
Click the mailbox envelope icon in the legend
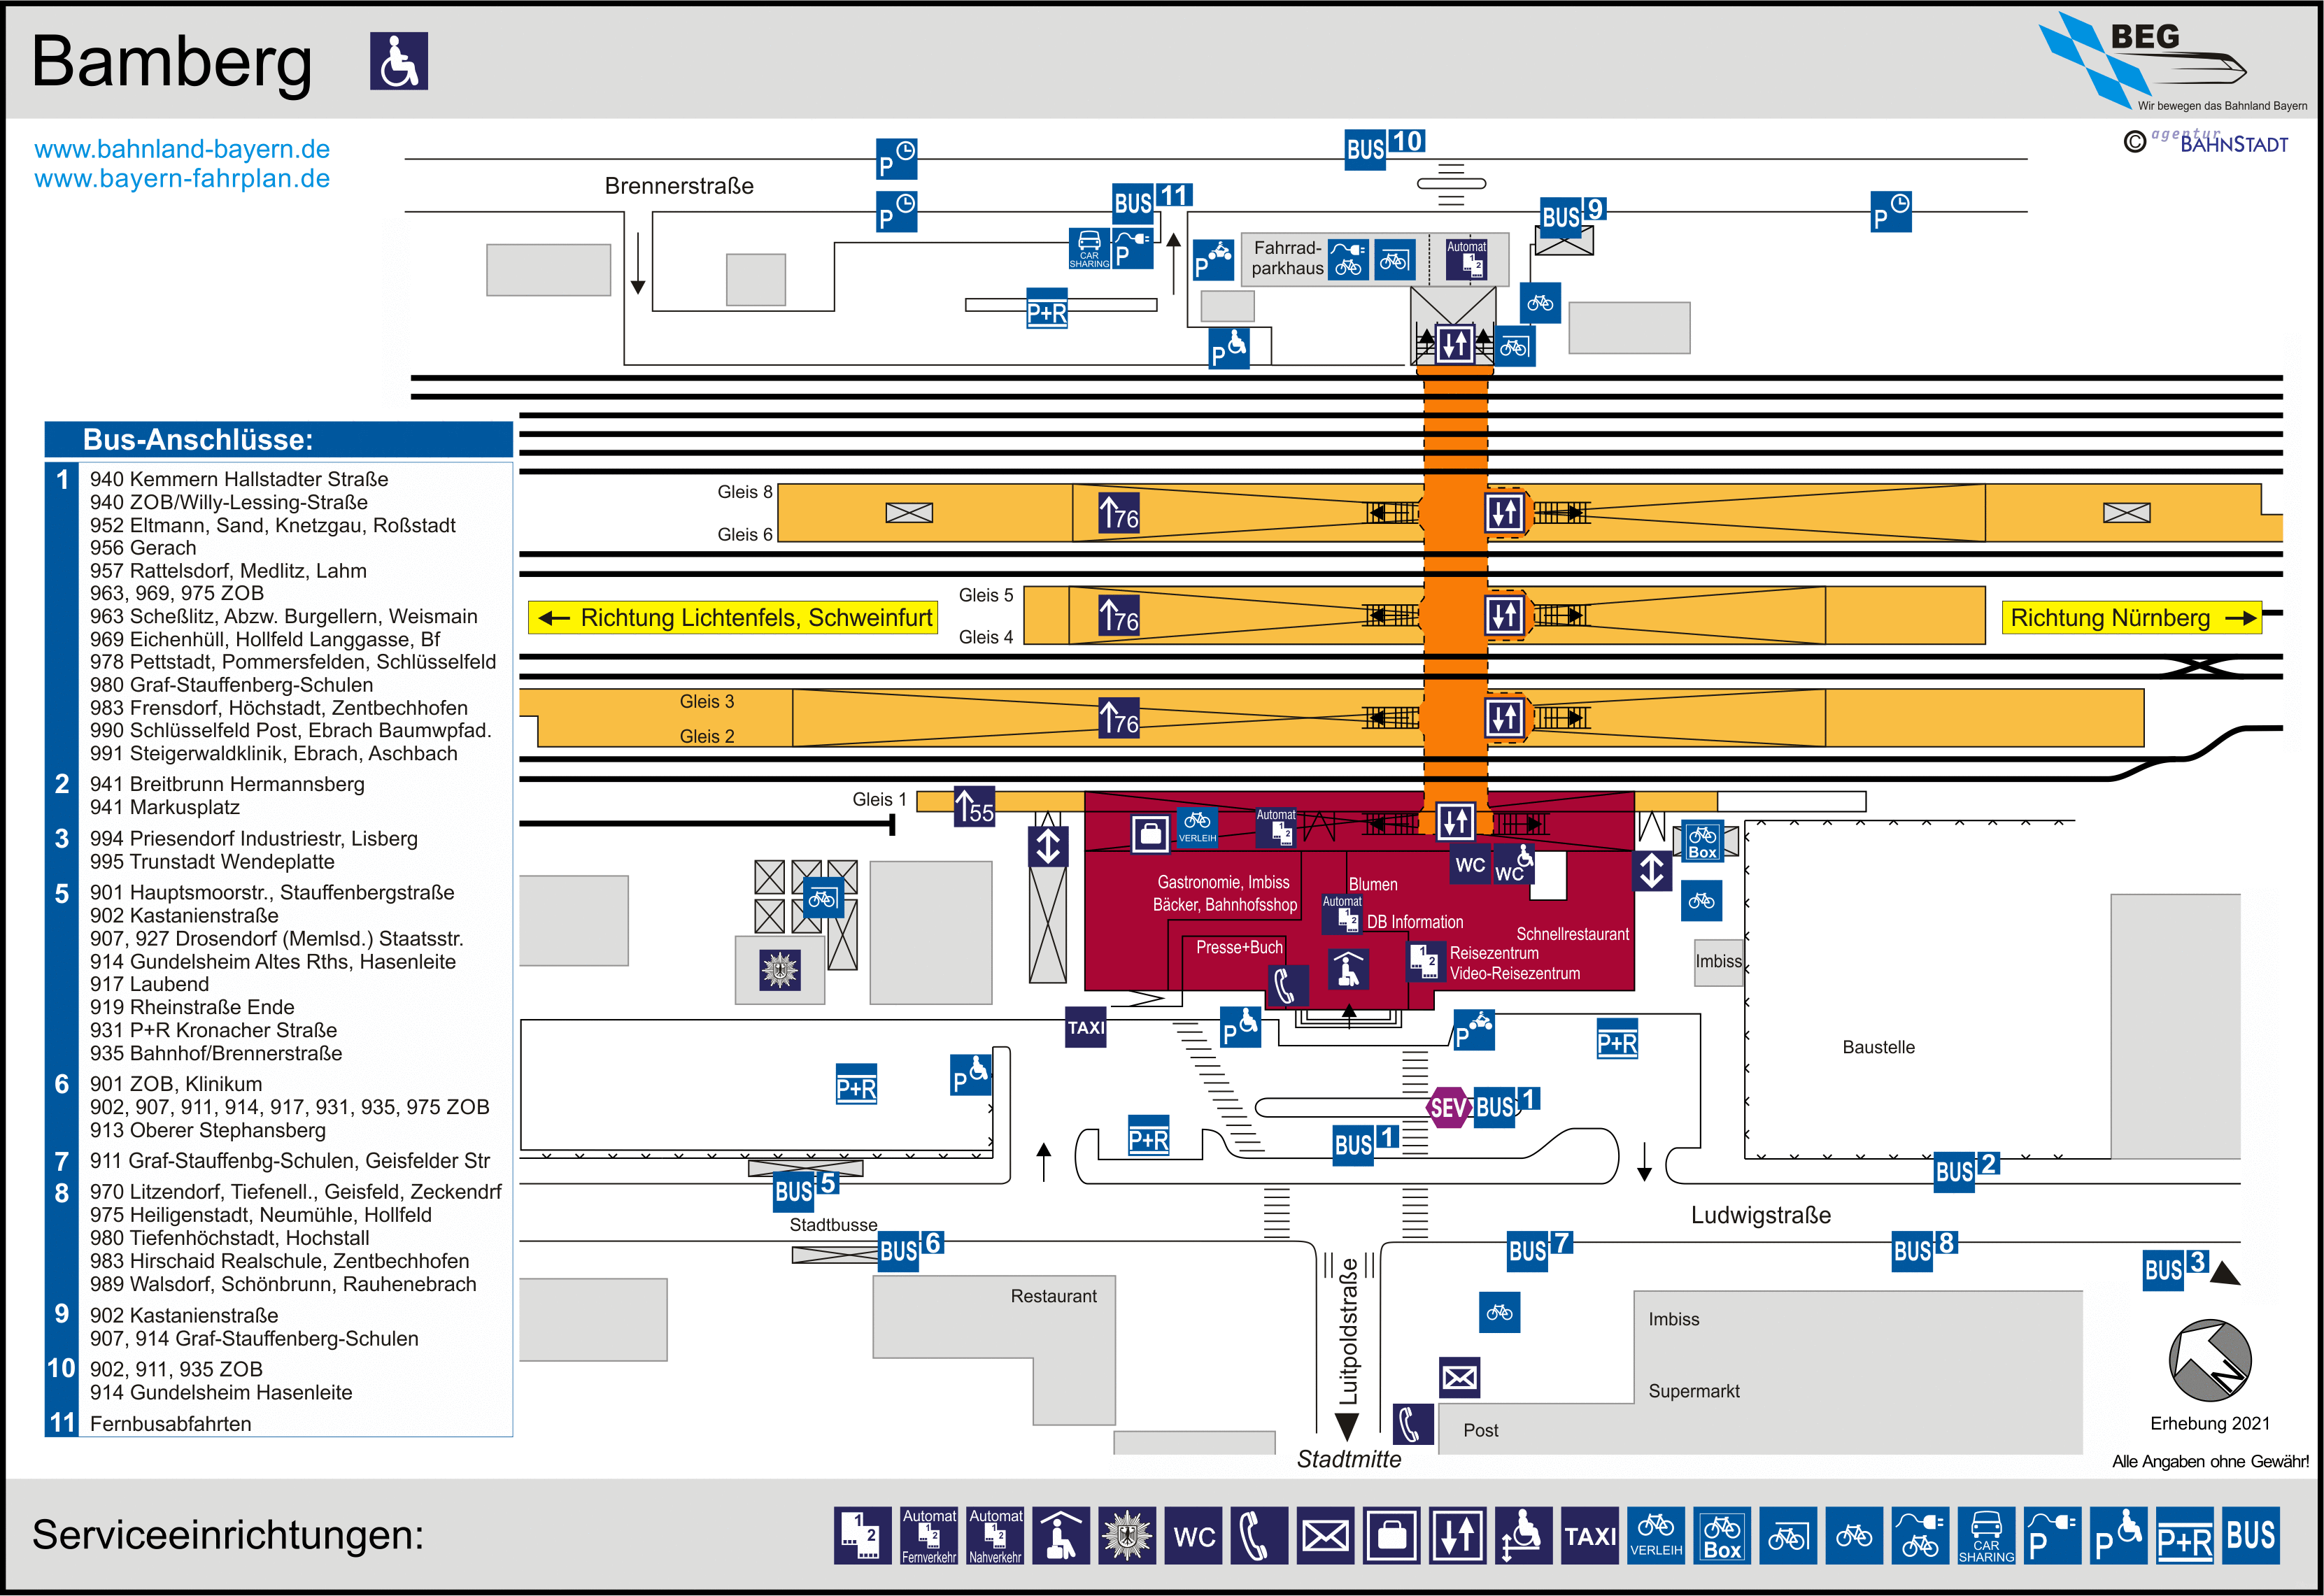coord(1326,1535)
